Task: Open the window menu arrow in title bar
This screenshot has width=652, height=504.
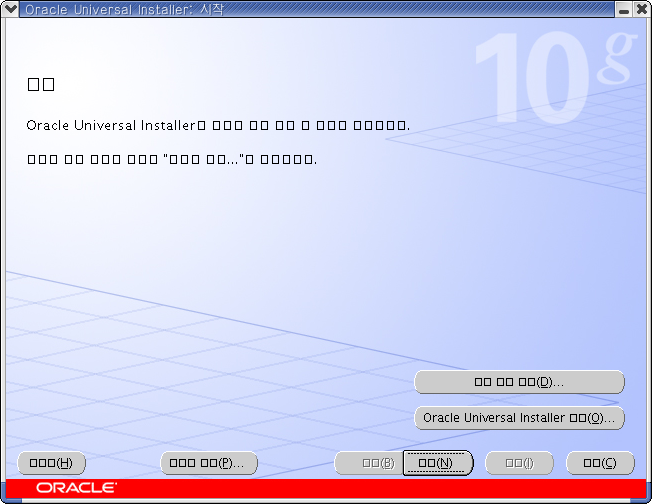Action: 10,9
